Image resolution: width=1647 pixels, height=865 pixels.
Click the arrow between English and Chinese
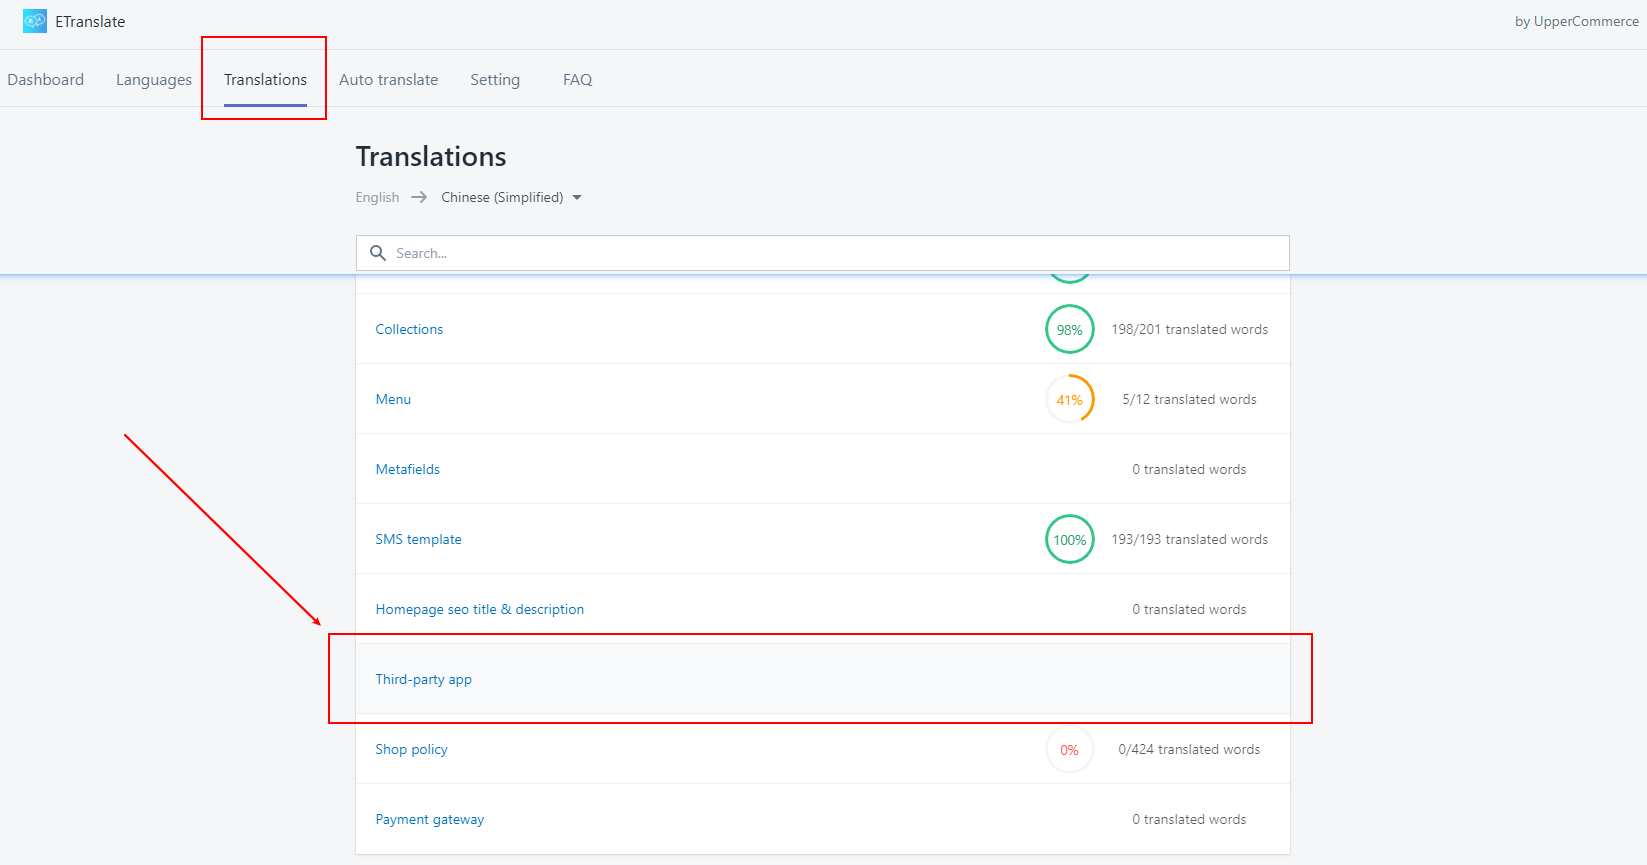click(419, 197)
